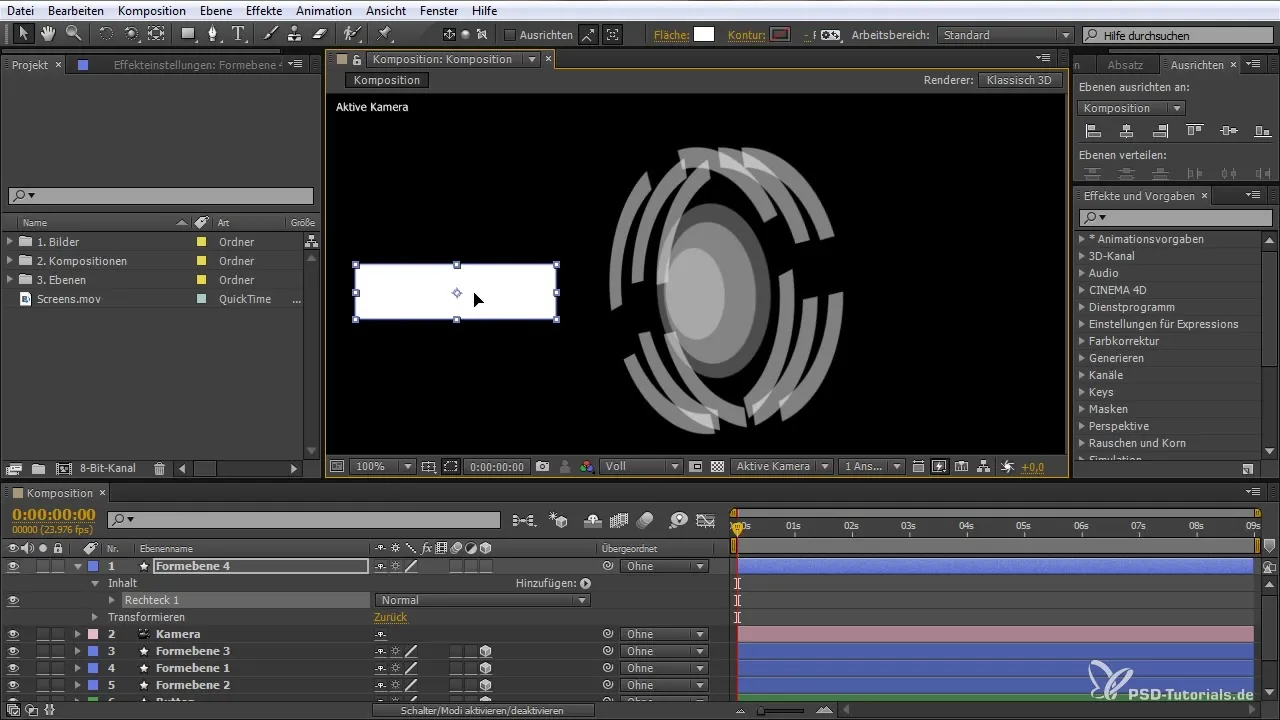Select the Clone Stamp tool
This screenshot has height=720, width=1280.
295,33
